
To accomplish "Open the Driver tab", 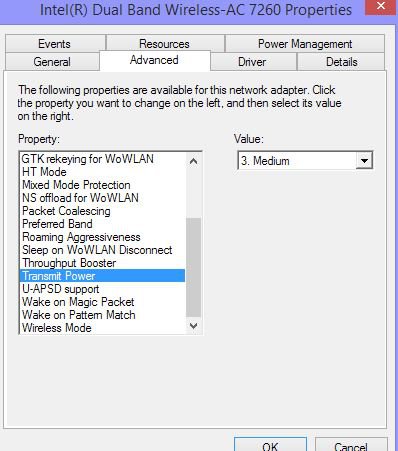I will click(x=252, y=62).
